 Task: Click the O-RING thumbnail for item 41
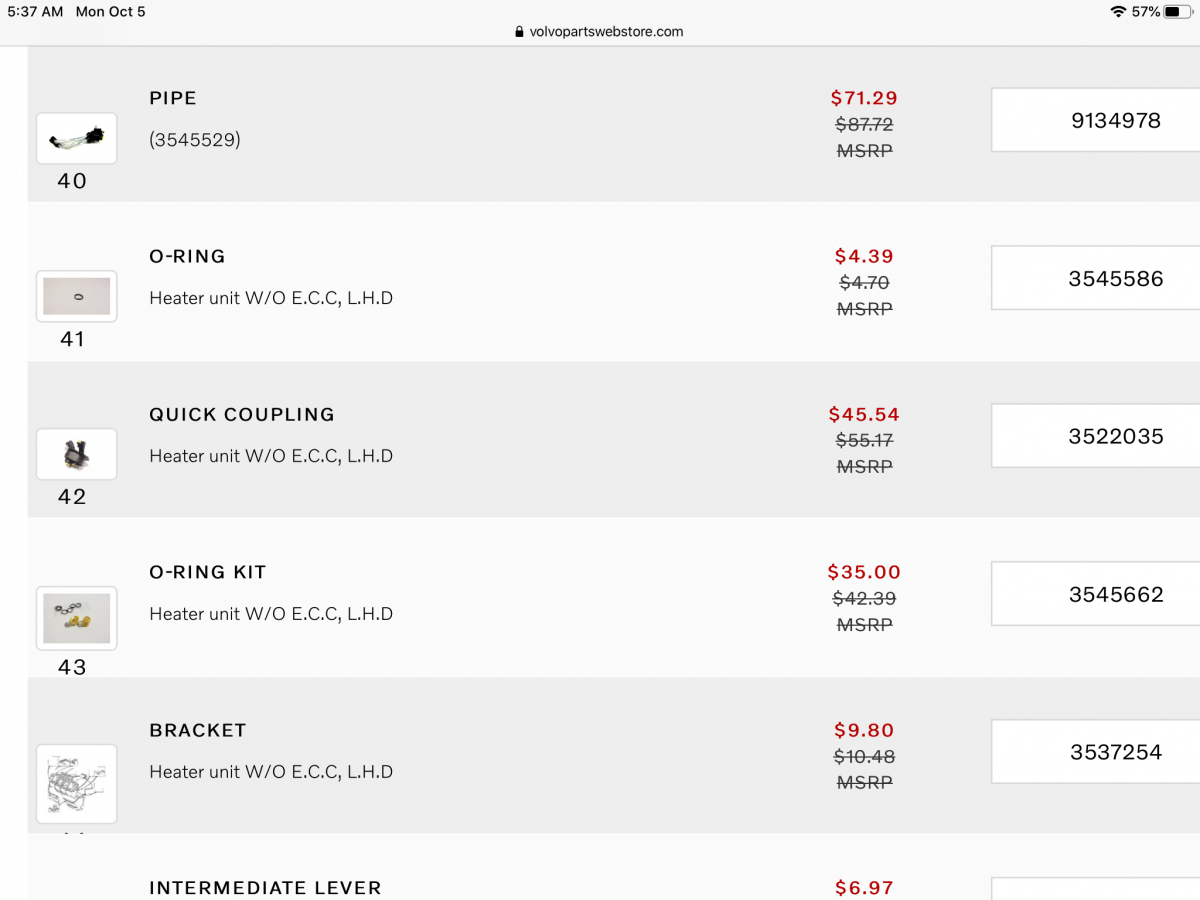coord(76,296)
